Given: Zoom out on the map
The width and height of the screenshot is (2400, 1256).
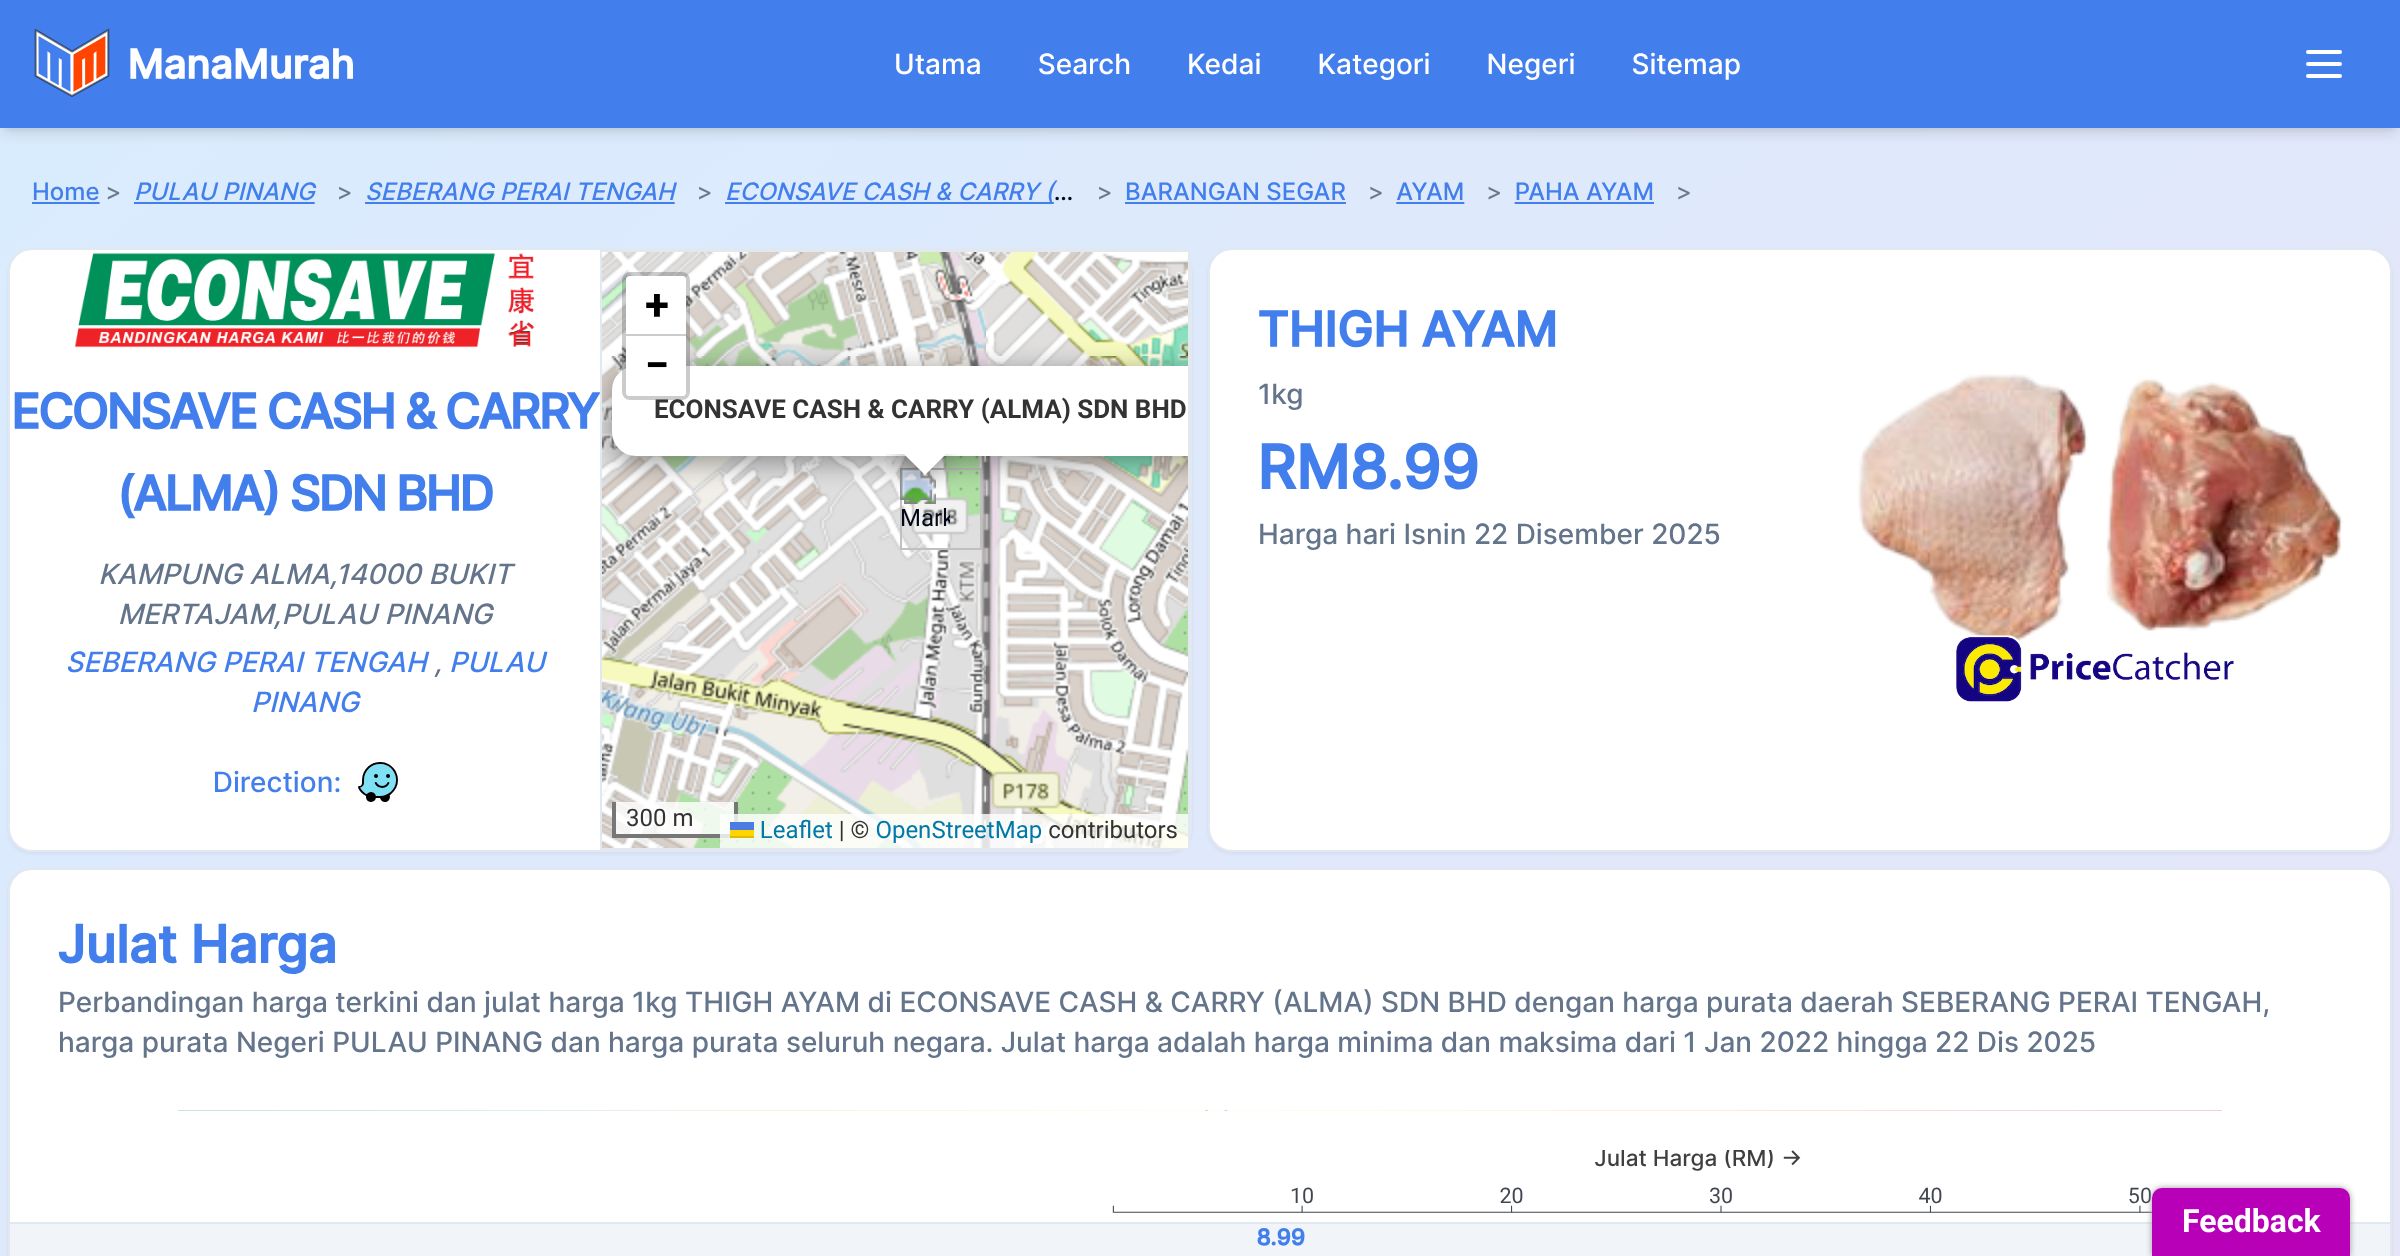Looking at the screenshot, I should click(x=656, y=365).
